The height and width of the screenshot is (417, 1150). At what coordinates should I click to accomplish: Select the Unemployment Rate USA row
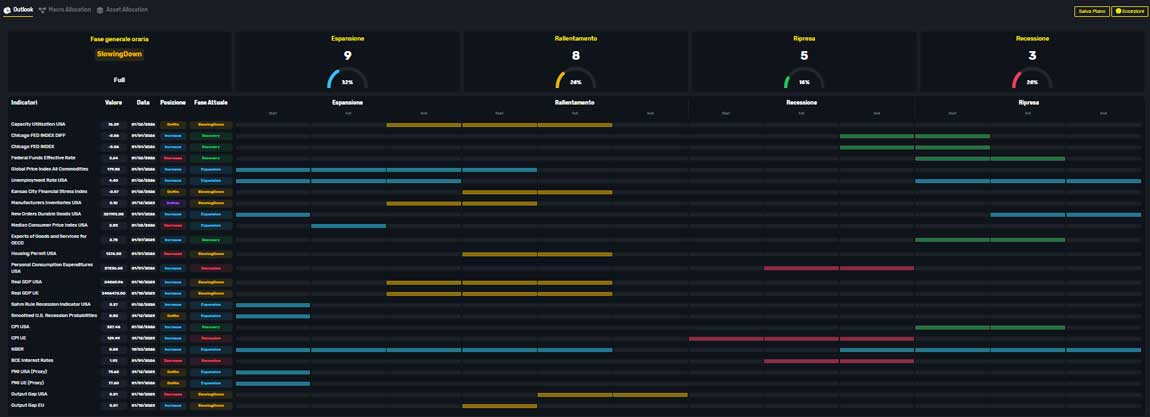click(x=39, y=181)
